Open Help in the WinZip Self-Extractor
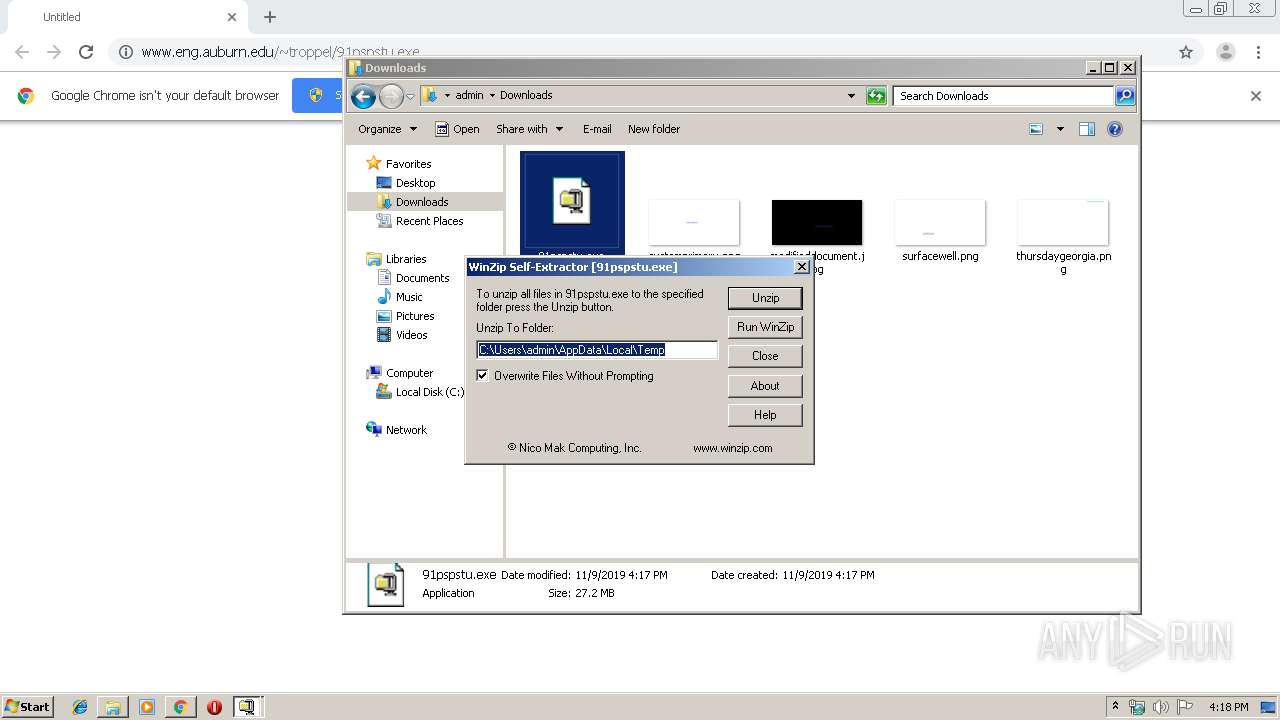Viewport: 1280px width, 720px height. point(765,415)
